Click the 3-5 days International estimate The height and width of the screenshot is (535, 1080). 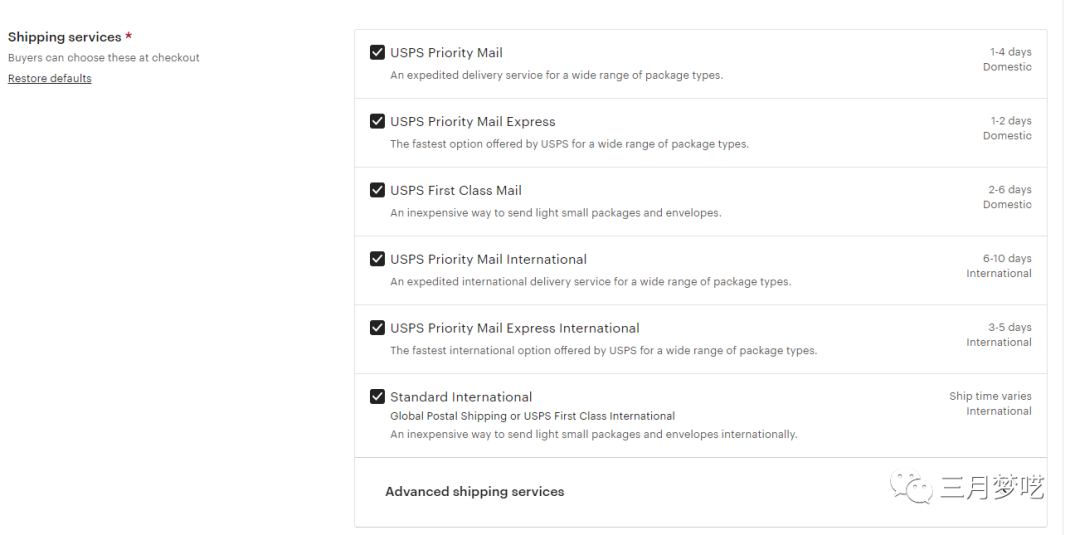pos(1010,328)
